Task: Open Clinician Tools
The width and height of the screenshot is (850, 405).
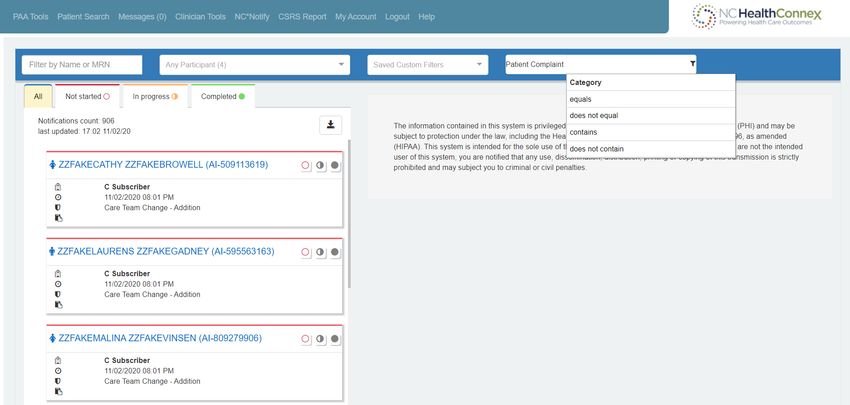Action: (200, 17)
